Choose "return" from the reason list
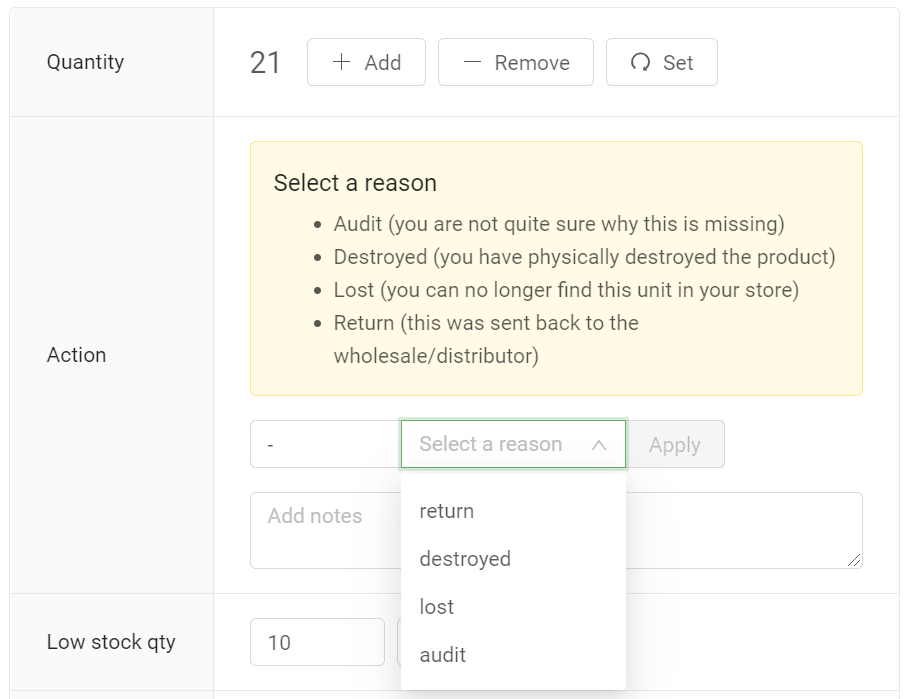Image resolution: width=905 pixels, height=699 pixels. point(447,511)
